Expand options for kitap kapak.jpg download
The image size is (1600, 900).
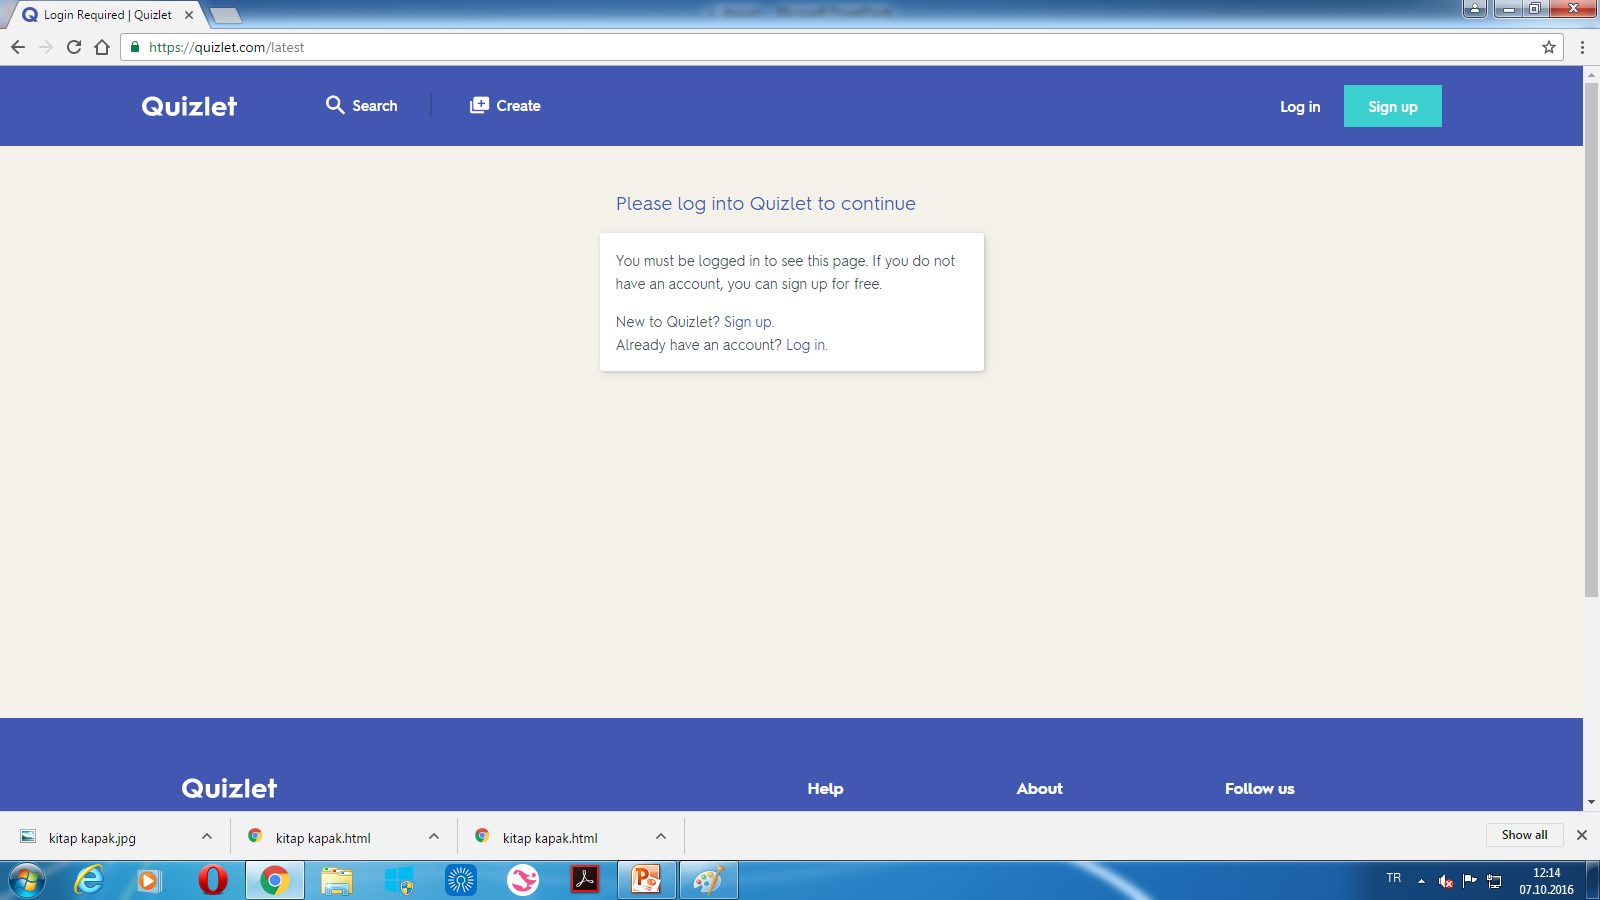pyautogui.click(x=207, y=837)
